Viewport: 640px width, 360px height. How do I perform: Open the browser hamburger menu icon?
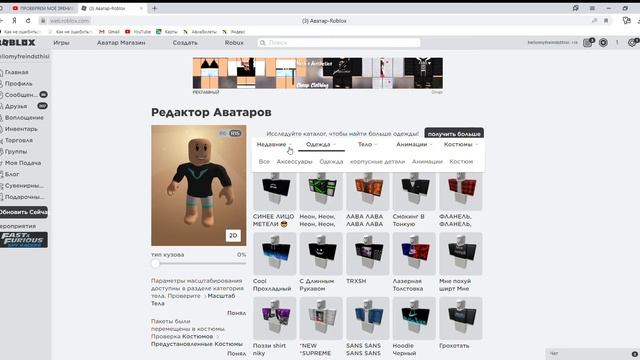(x=592, y=8)
